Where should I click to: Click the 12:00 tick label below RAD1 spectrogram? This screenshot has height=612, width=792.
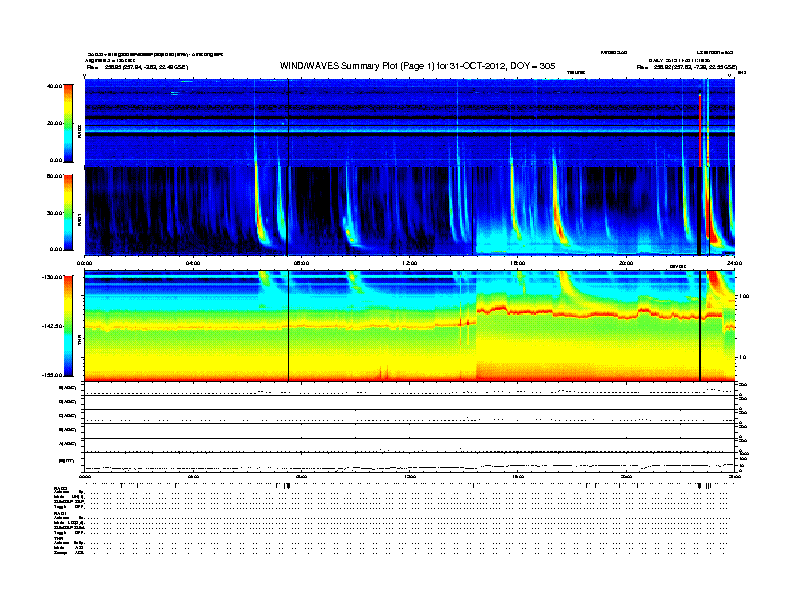point(410,263)
